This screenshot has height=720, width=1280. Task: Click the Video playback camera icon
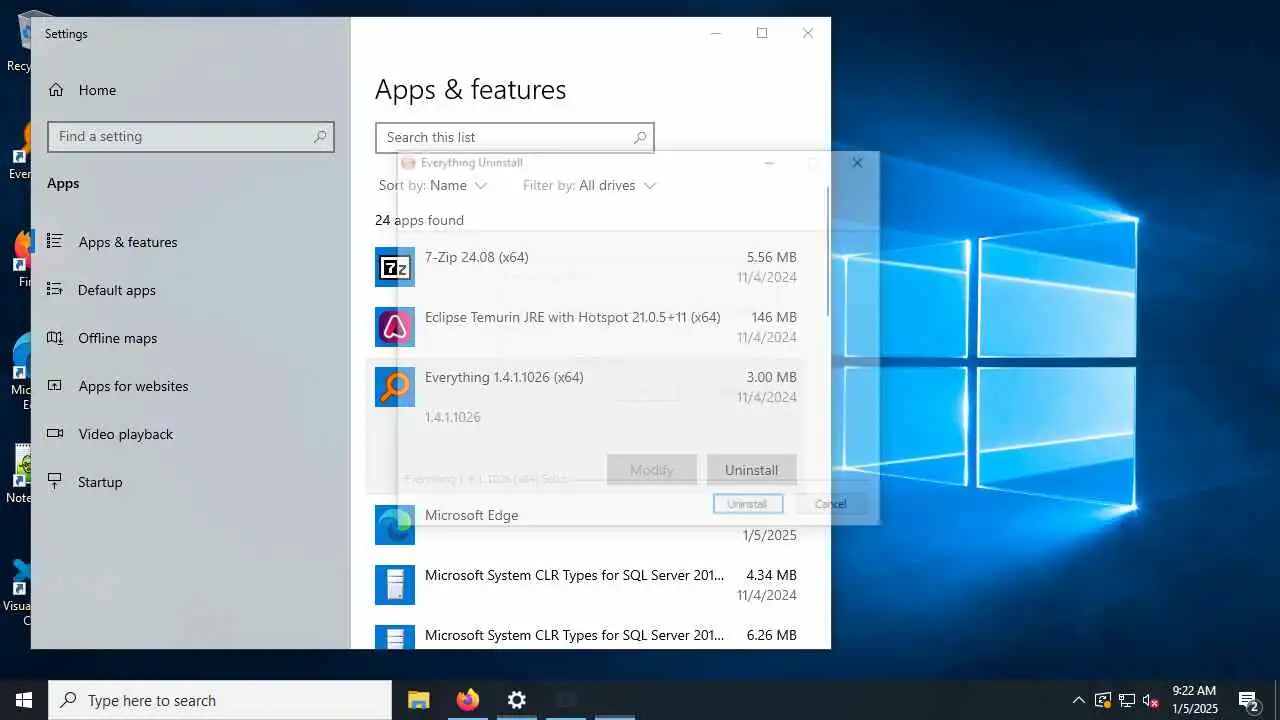point(55,433)
